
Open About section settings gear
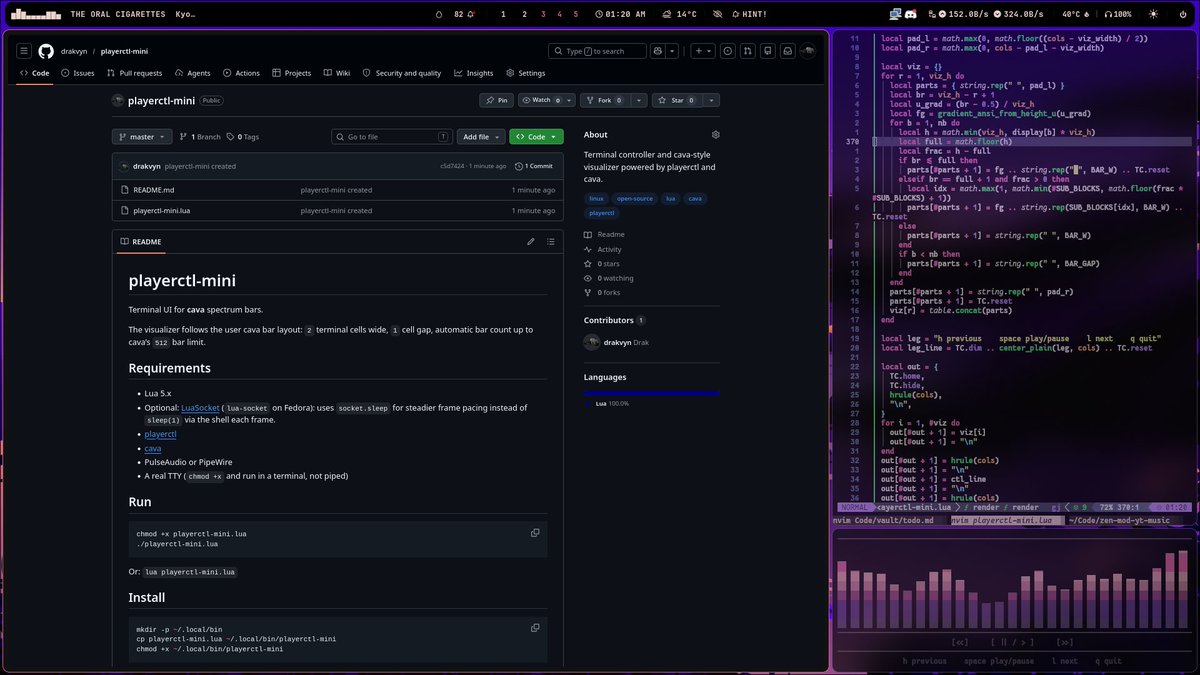[715, 134]
